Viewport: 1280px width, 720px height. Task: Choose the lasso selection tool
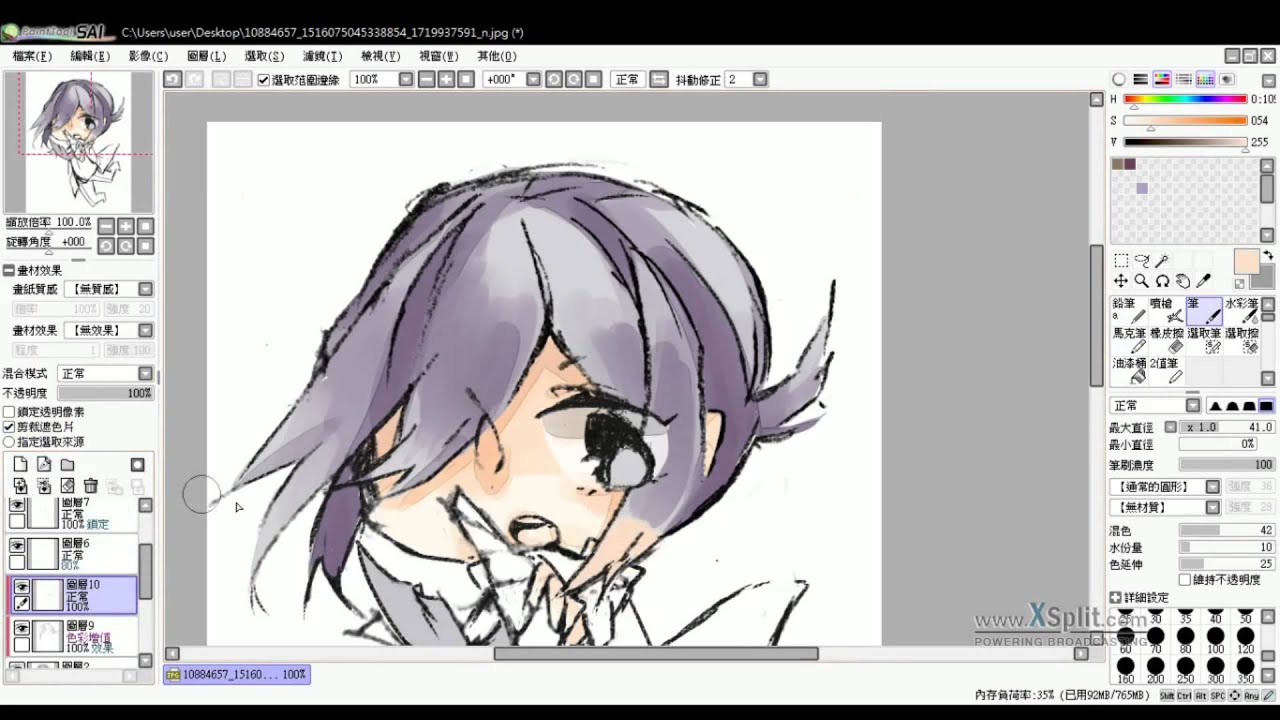1141,261
